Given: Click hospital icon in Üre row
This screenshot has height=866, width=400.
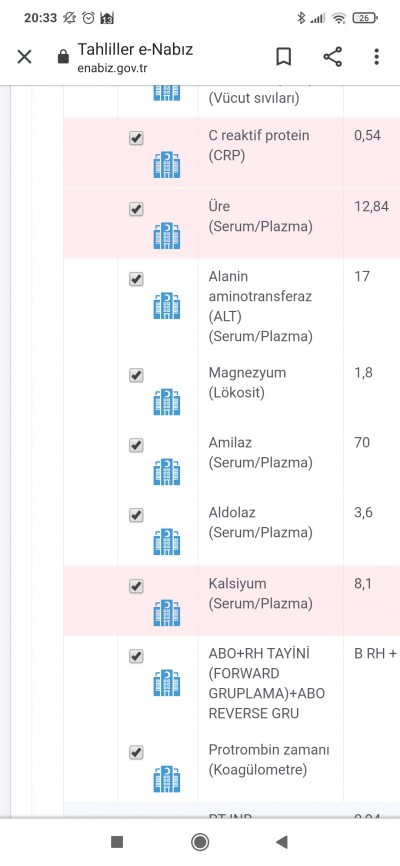Looking at the screenshot, I should click(167, 236).
